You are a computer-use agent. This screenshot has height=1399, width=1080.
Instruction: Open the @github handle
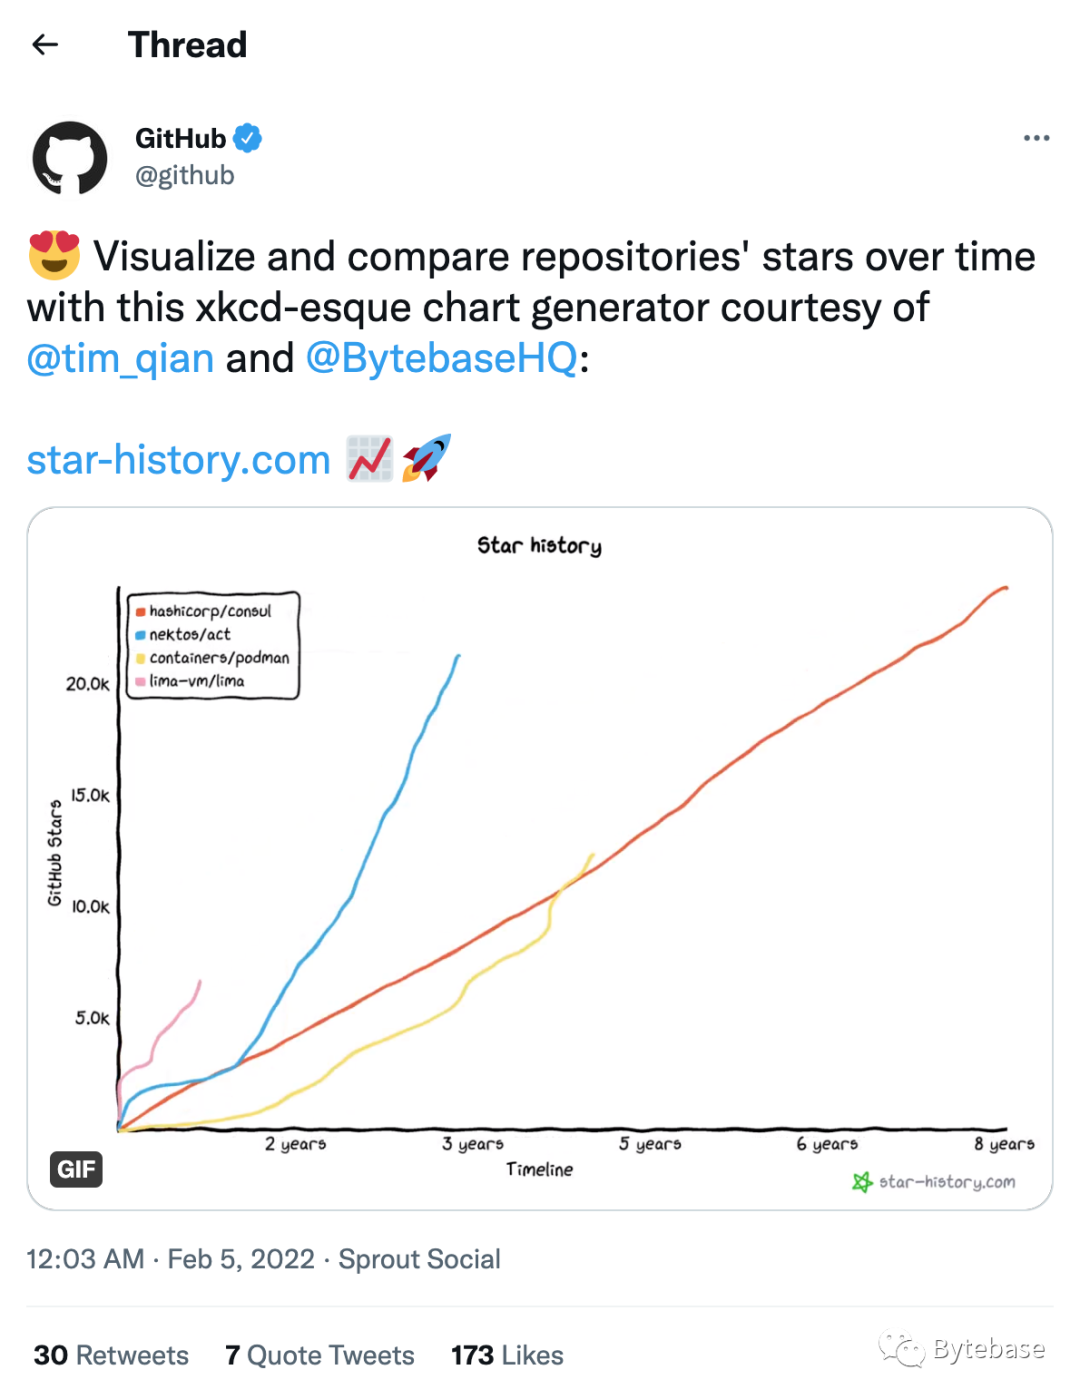[185, 175]
